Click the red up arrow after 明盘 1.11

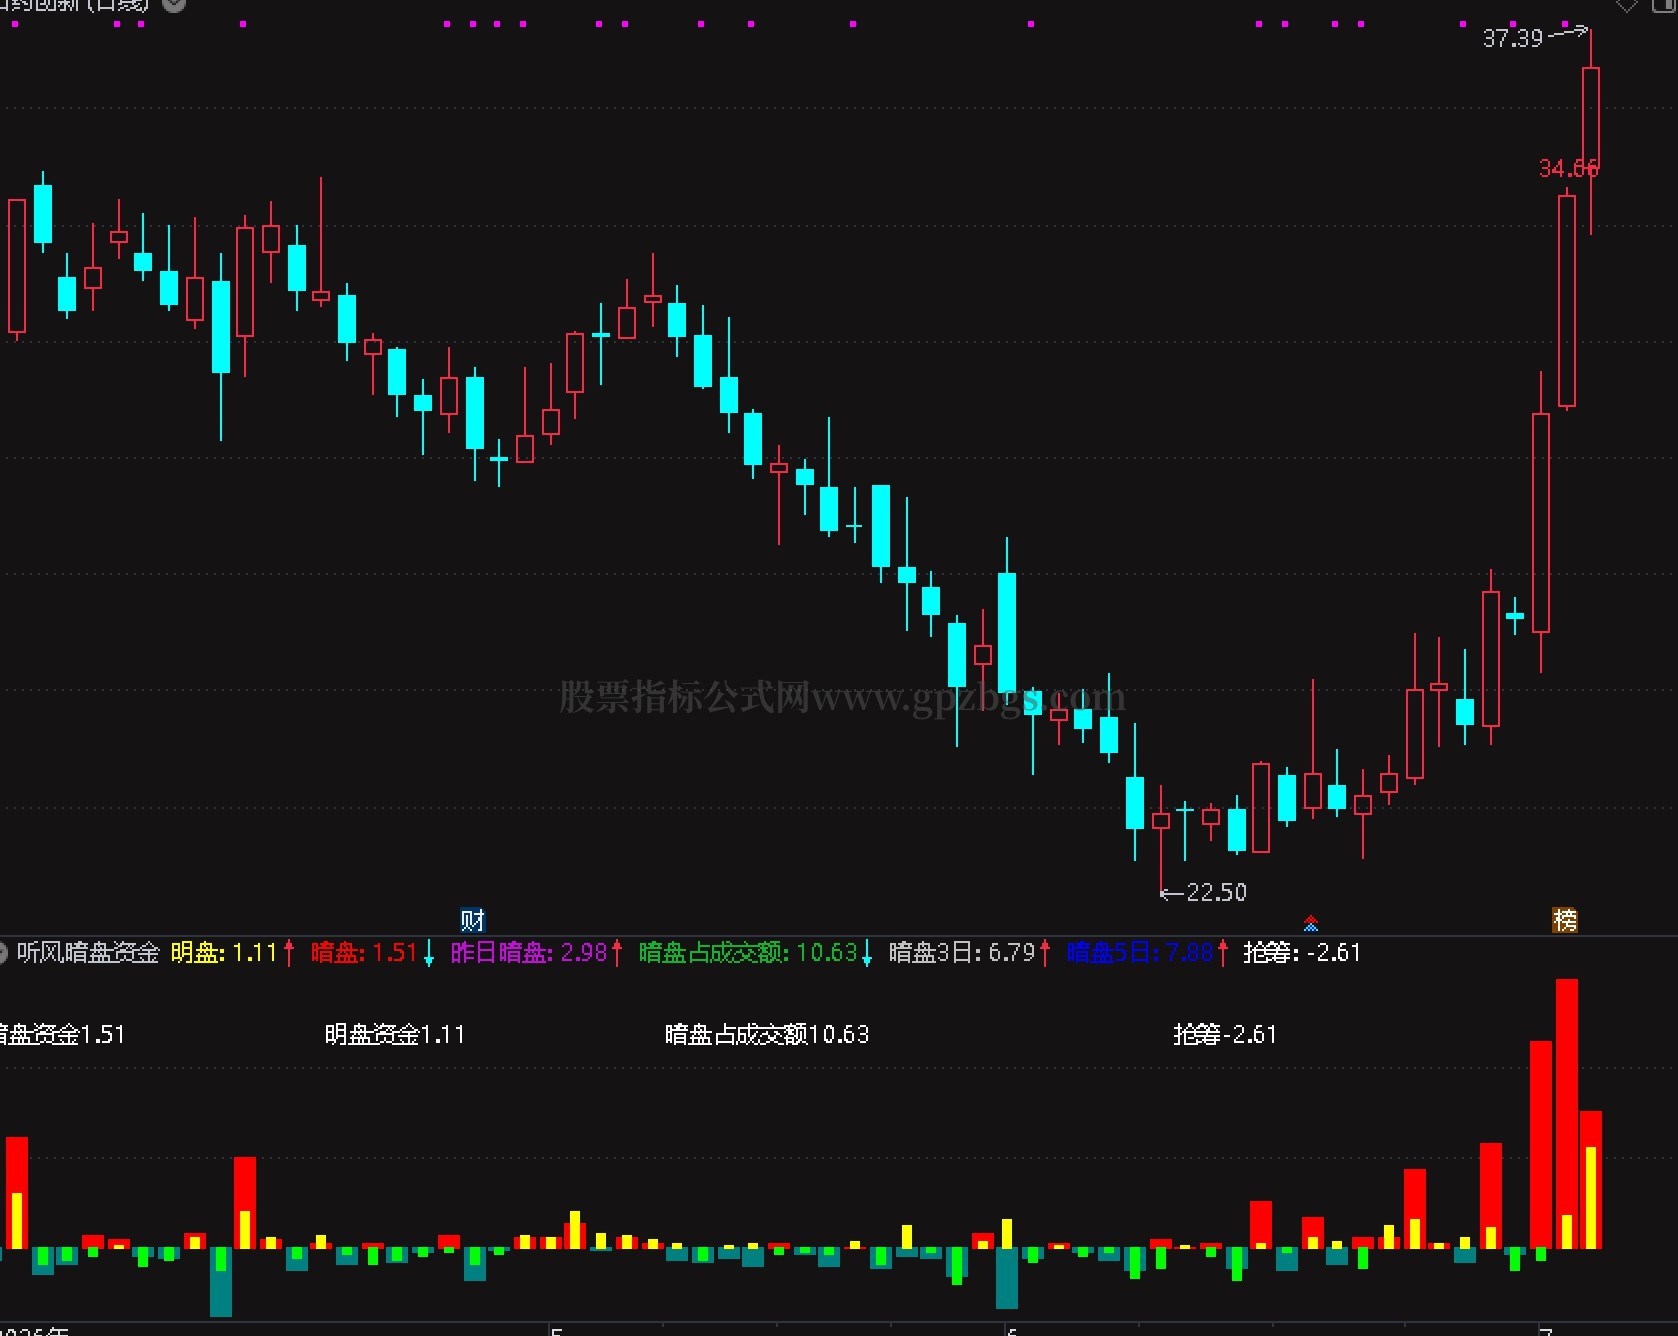coord(289,953)
